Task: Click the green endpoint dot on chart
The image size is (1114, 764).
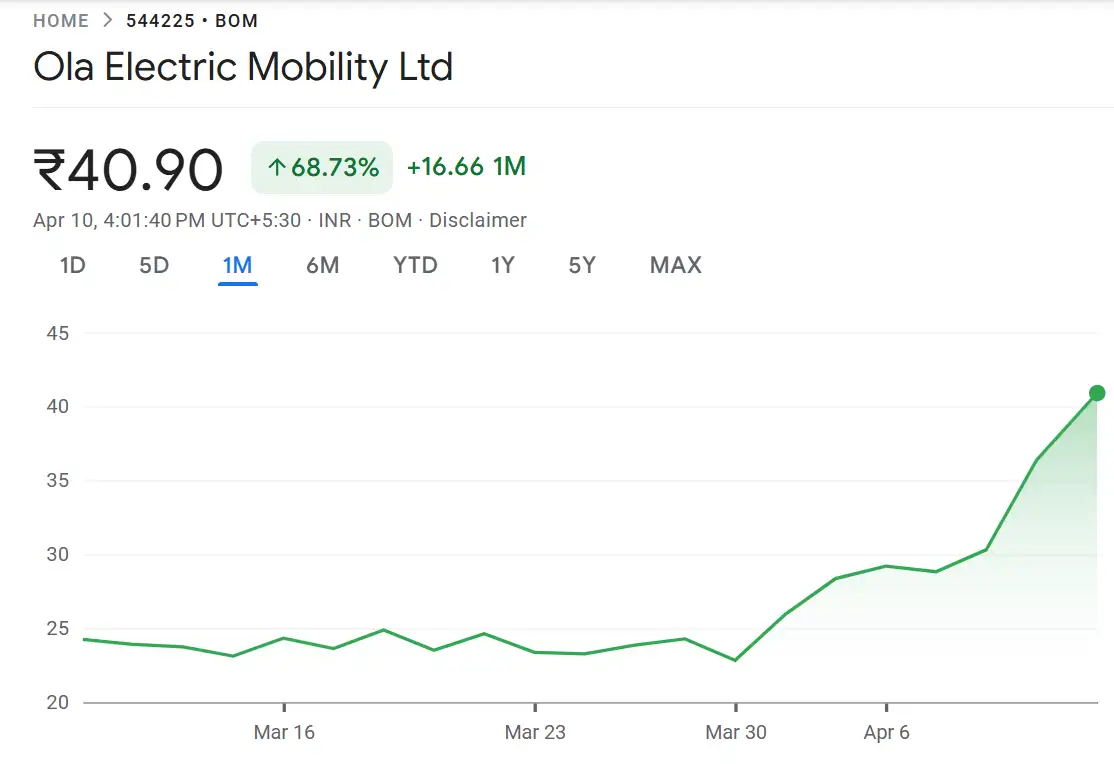Action: (1097, 393)
